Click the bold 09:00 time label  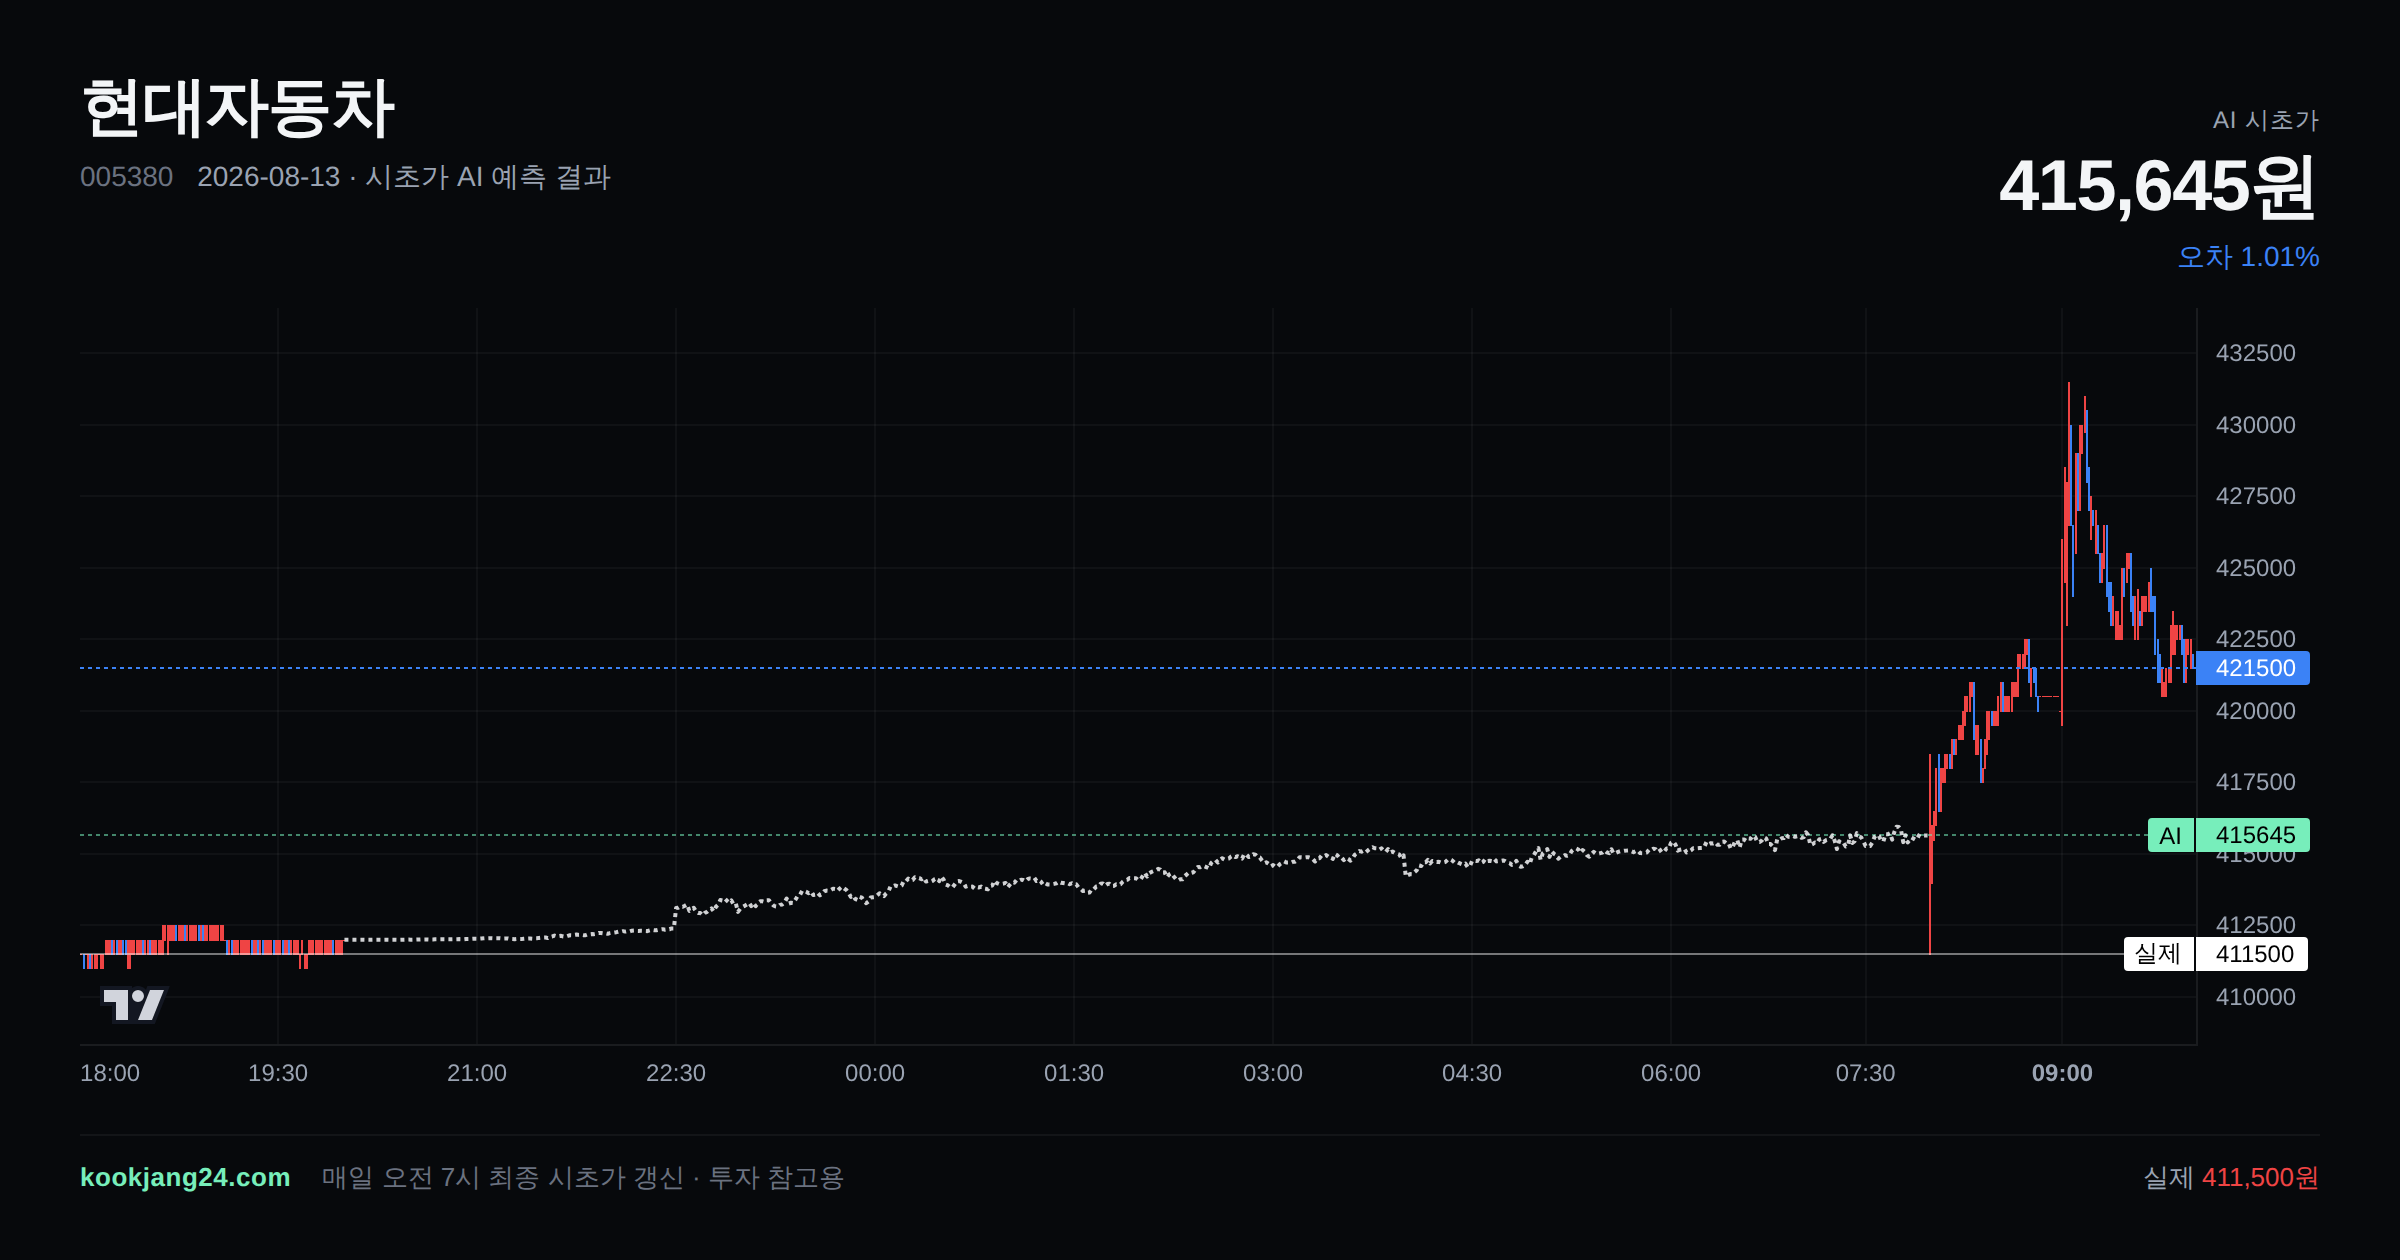(x=2062, y=1073)
